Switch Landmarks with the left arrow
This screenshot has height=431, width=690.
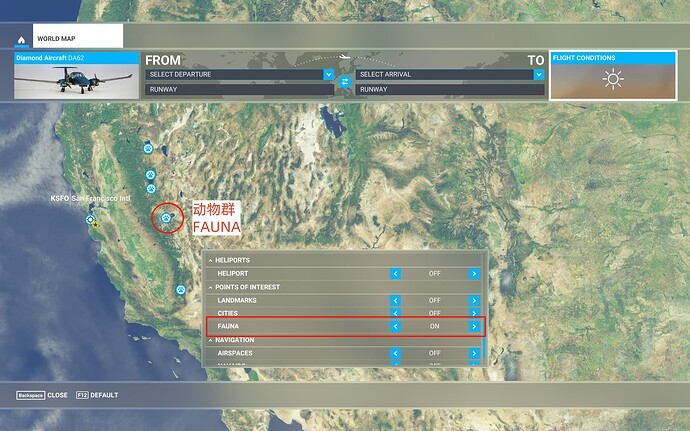pyautogui.click(x=395, y=300)
